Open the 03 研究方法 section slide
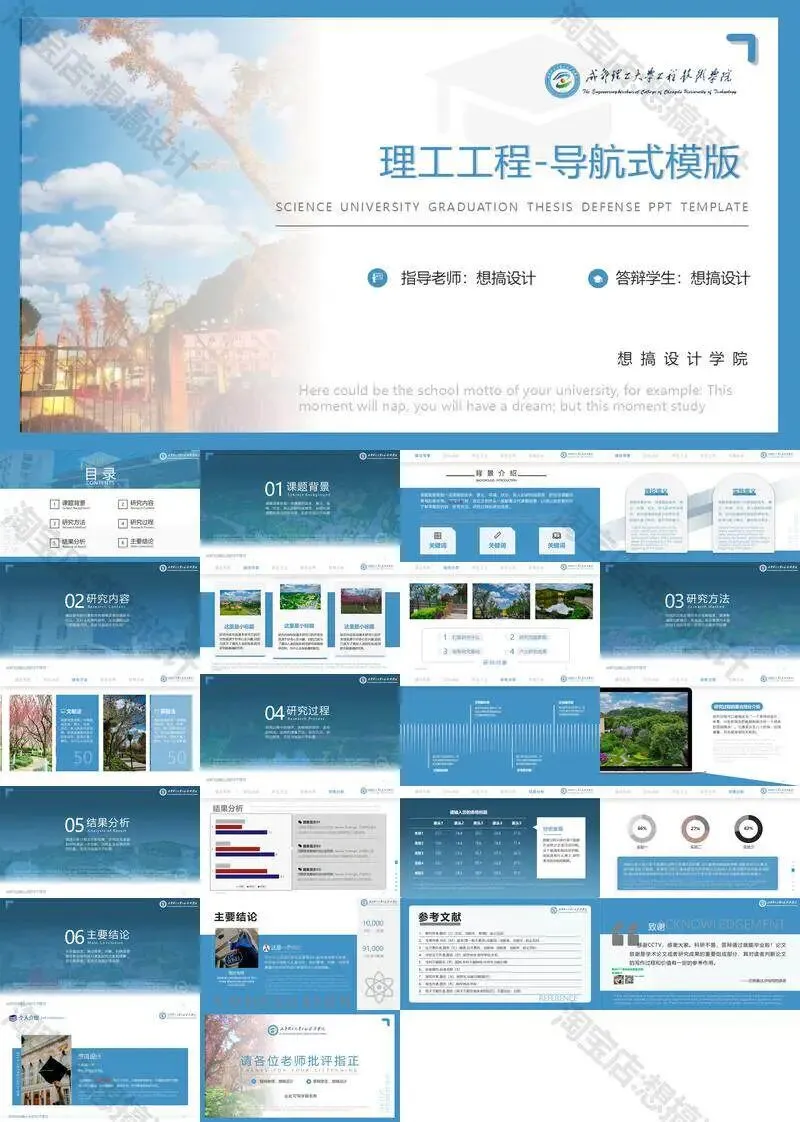The width and height of the screenshot is (800, 1122). tap(700, 617)
